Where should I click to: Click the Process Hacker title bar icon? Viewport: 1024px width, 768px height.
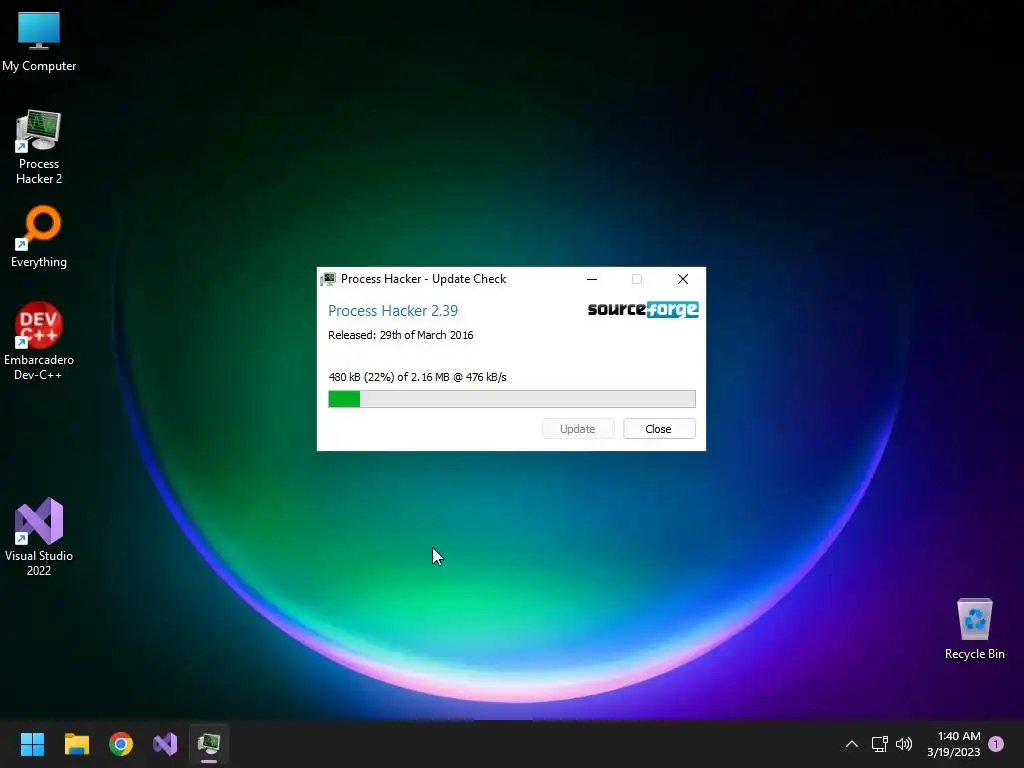pyautogui.click(x=328, y=280)
